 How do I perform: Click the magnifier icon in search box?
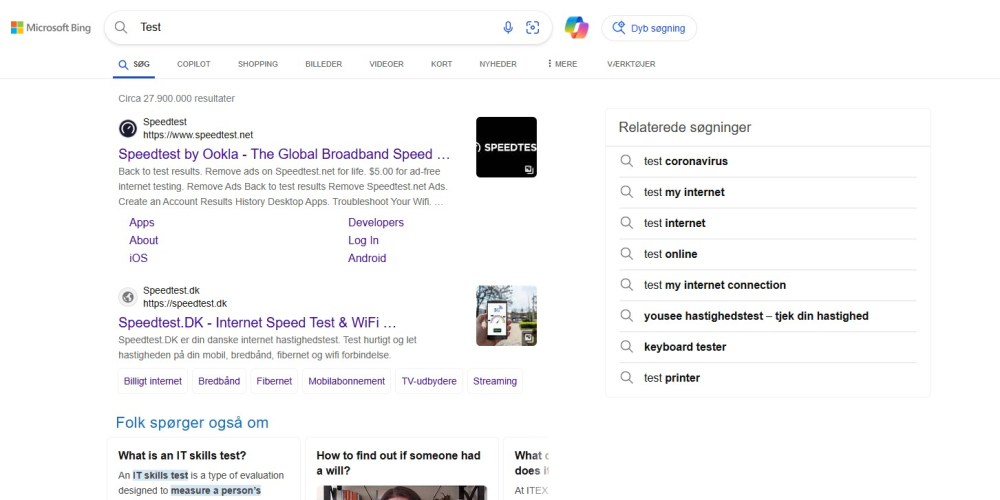(121, 28)
